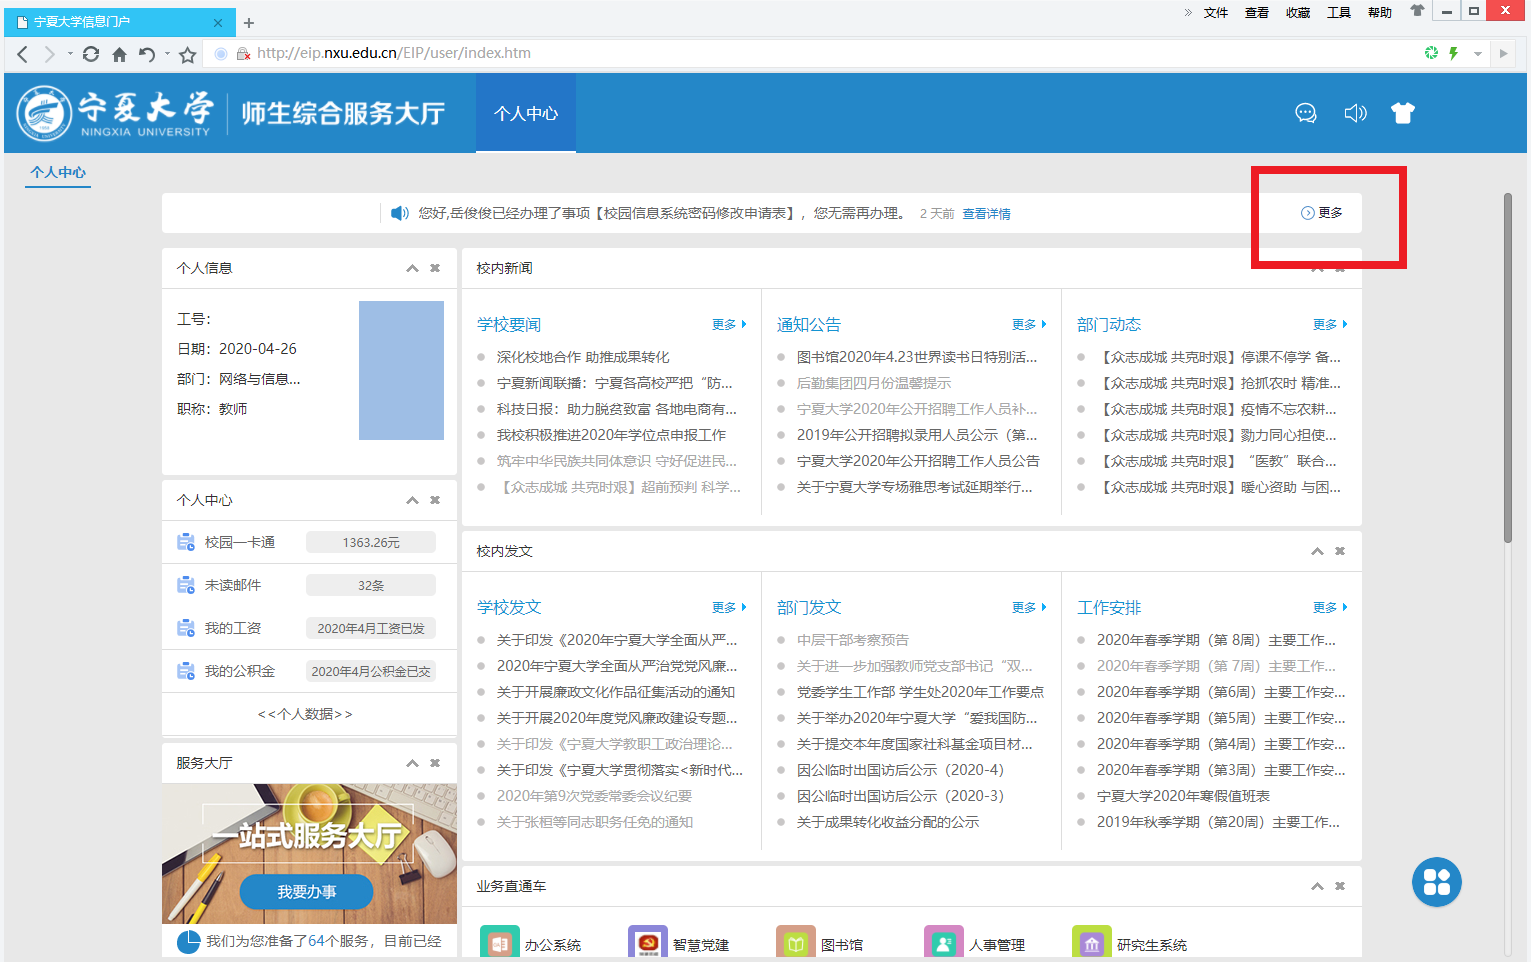The image size is (1531, 962).
Task: Bookmark page with the star icon
Action: click(x=187, y=54)
